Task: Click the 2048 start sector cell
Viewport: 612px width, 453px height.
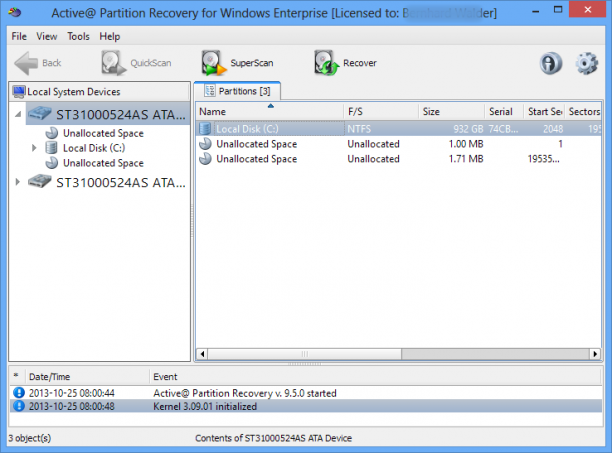Action: coord(553,129)
